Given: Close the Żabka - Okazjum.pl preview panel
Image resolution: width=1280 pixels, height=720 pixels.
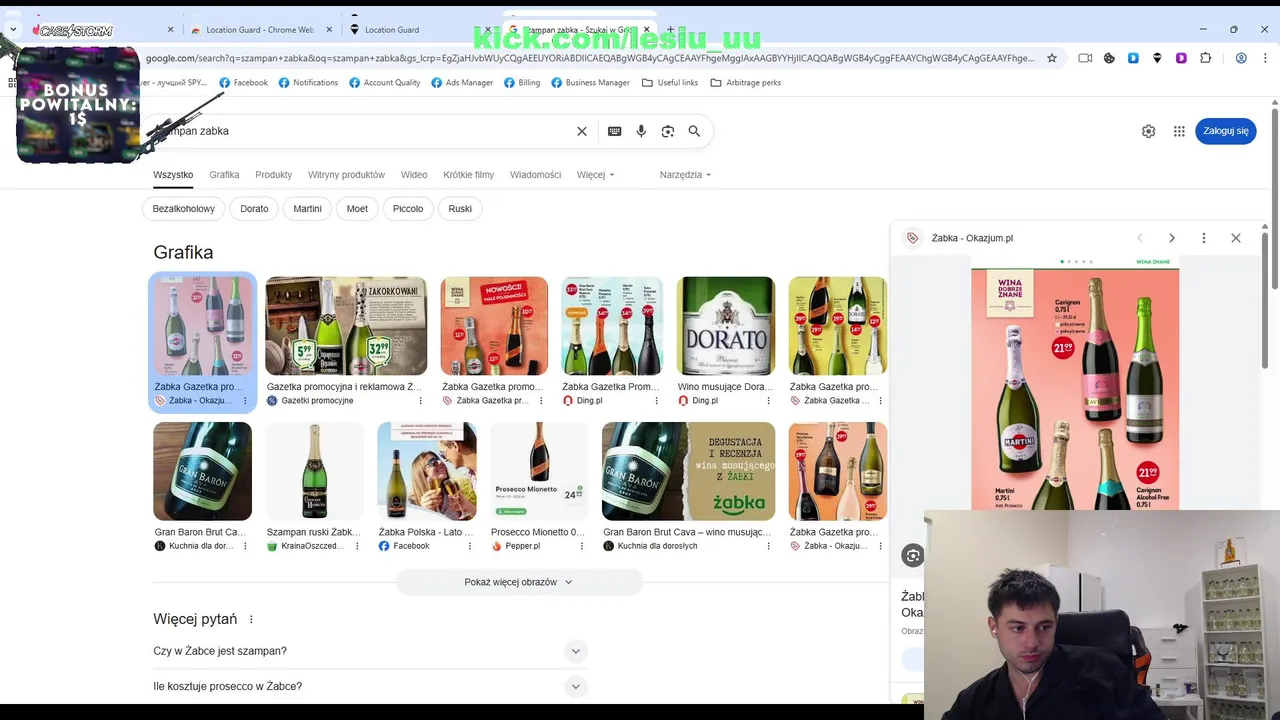Looking at the screenshot, I should 1236,238.
